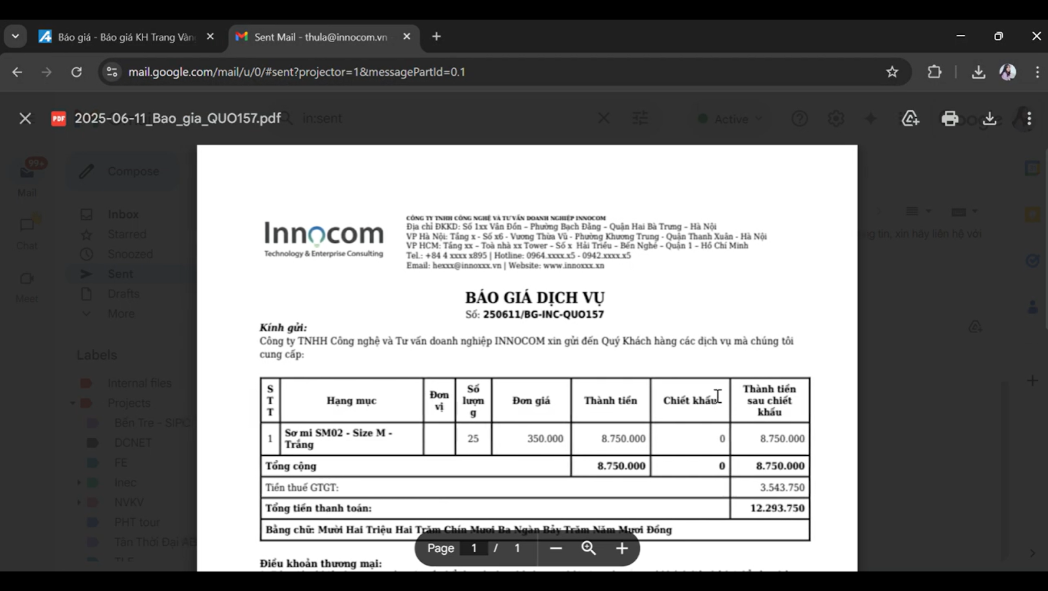
Task: Select the Sent folder in Gmail sidebar
Action: point(118,273)
